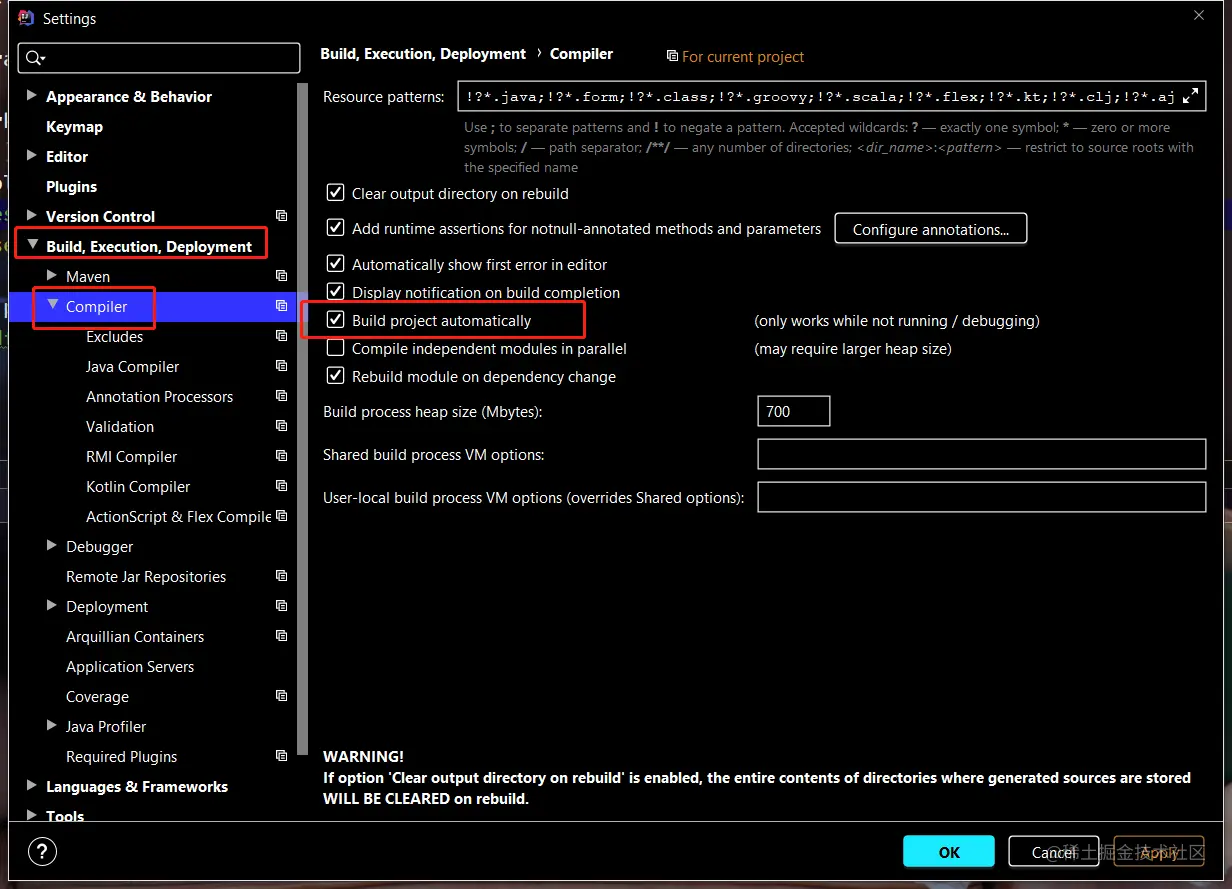Click Build, Execution, Deployment breadcrumb
Viewport: 1232px width, 889px height.
[x=423, y=54]
